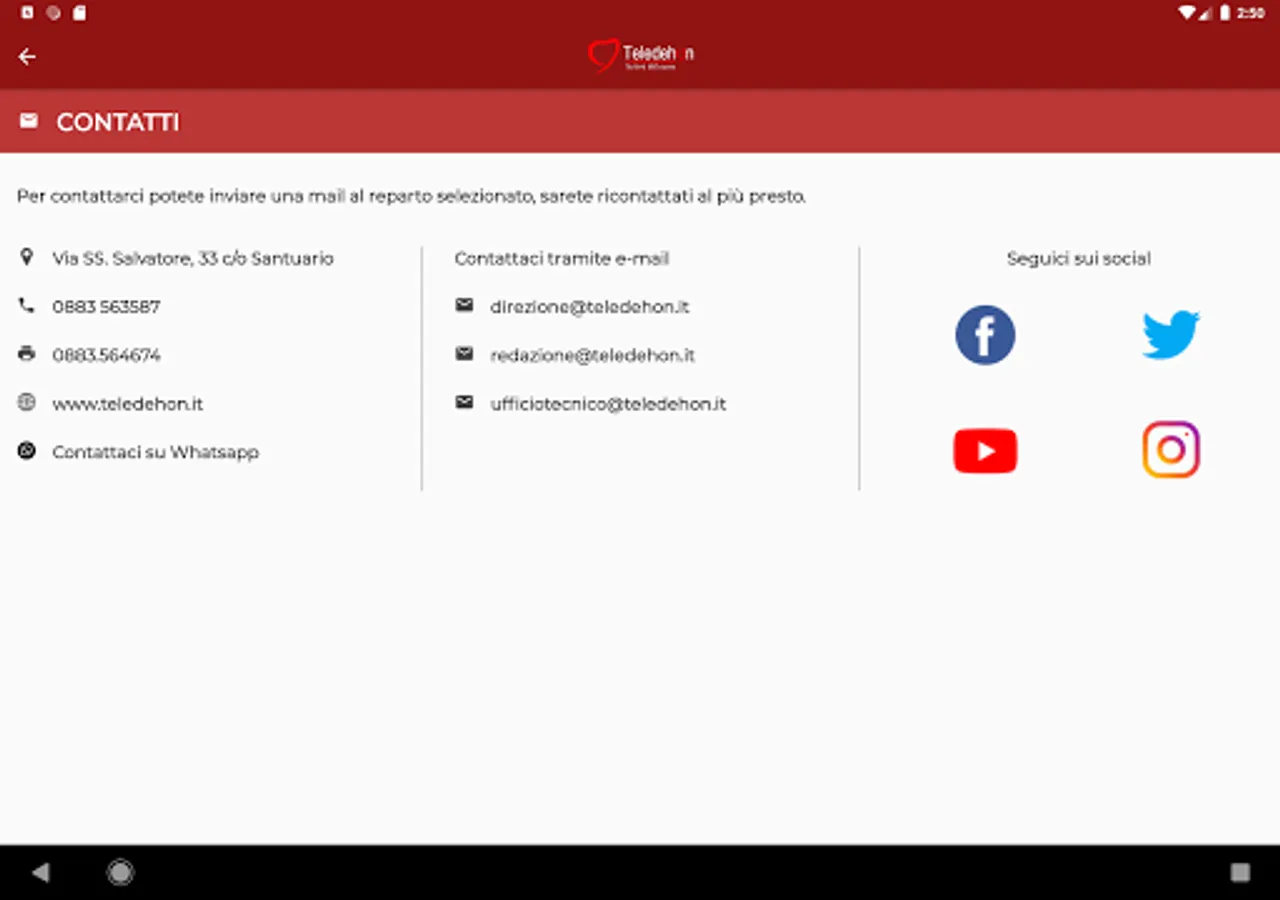Open the Facebook page
1280x900 pixels.
985,335
